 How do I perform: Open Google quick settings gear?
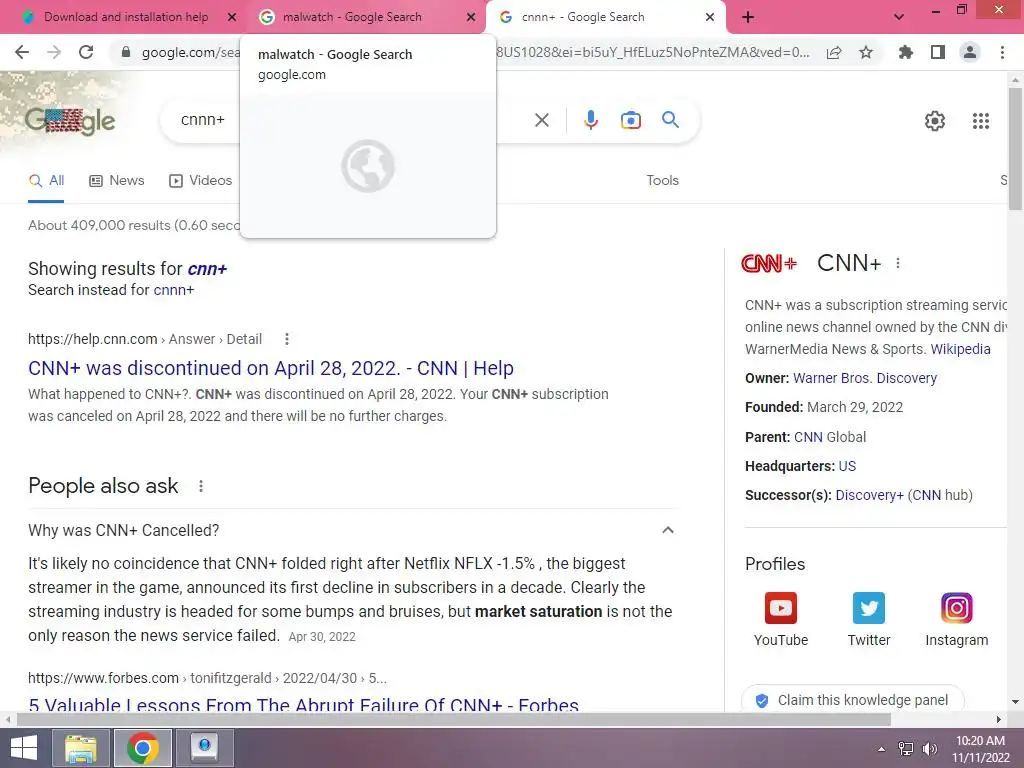point(935,121)
